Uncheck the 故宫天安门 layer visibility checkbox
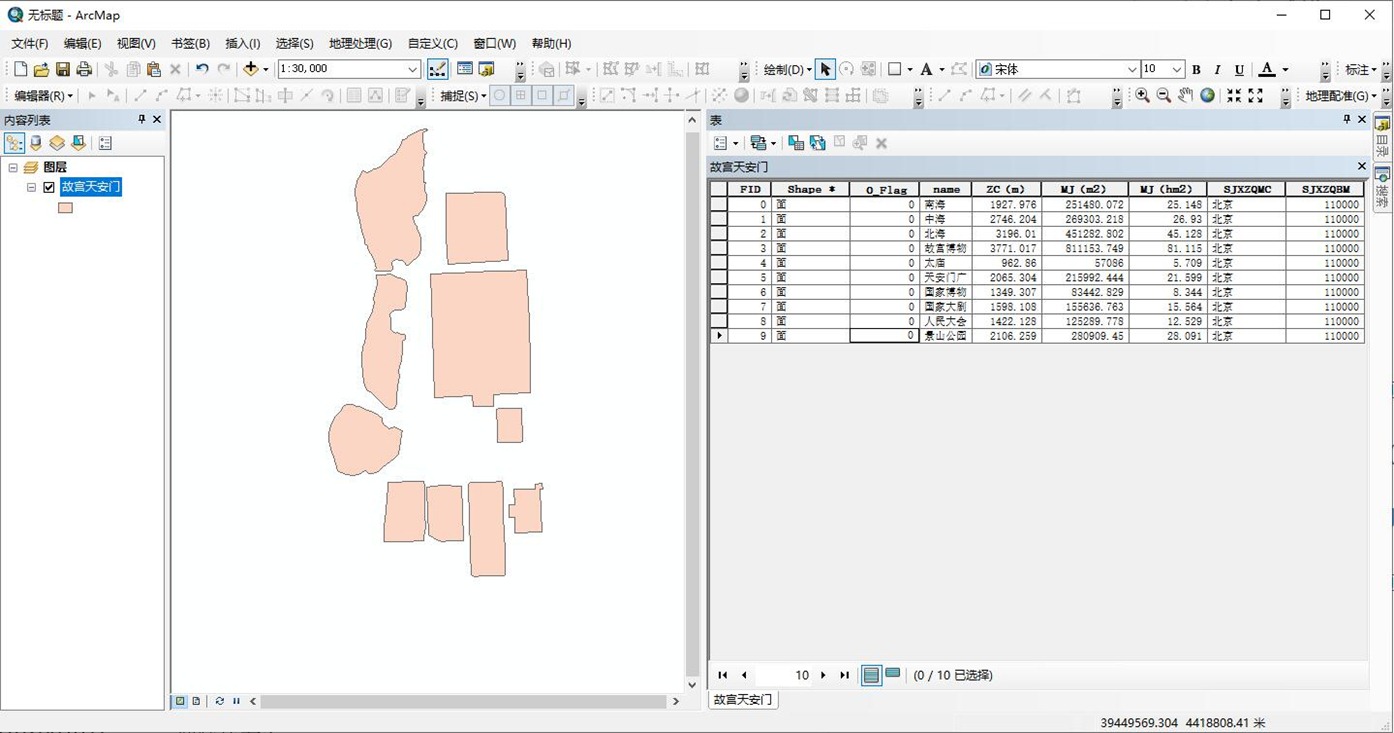Viewport: 1394px width, 733px height. [49, 187]
